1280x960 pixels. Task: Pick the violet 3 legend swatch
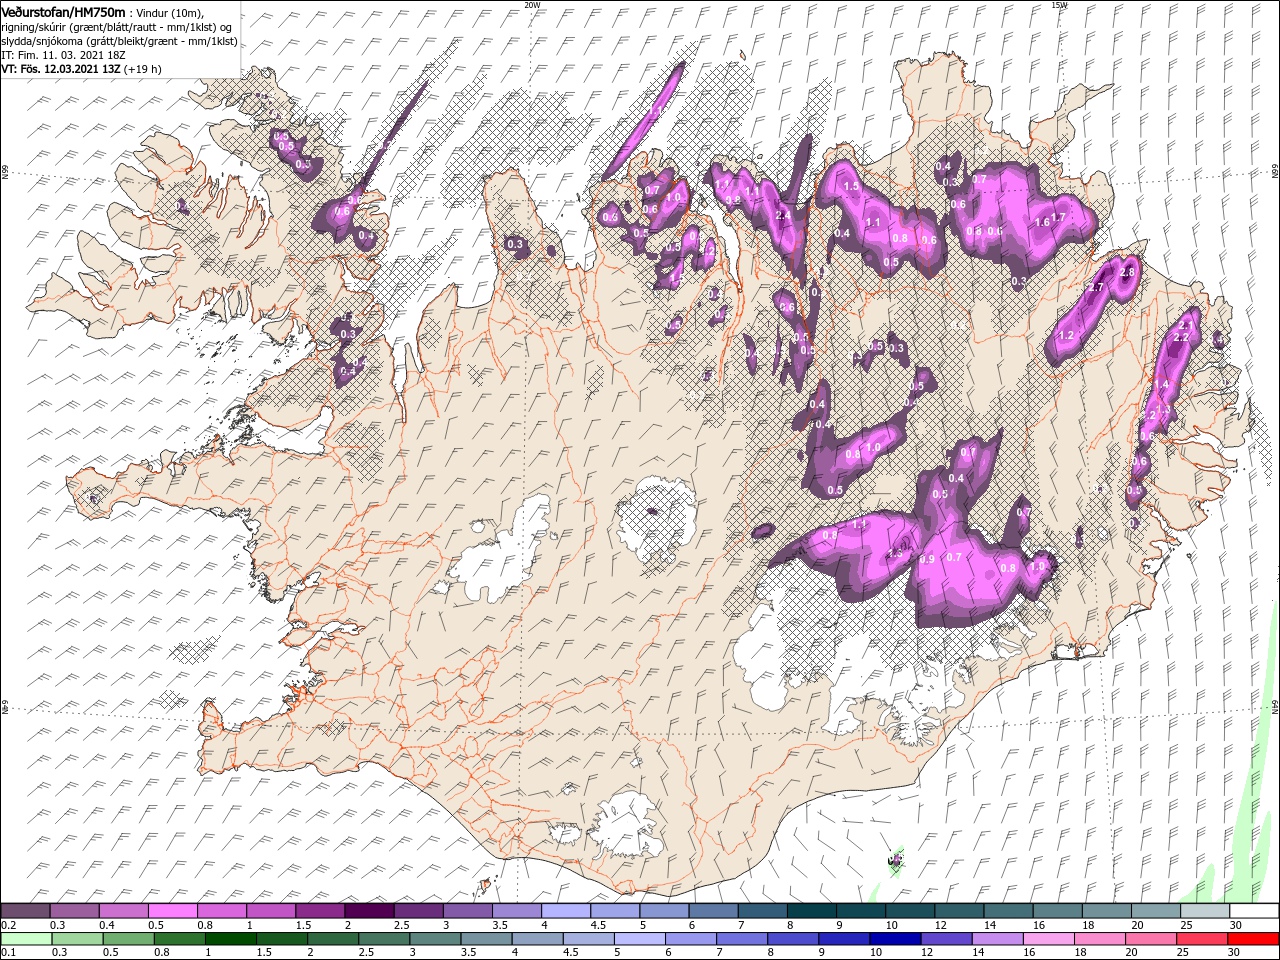[x=468, y=910]
